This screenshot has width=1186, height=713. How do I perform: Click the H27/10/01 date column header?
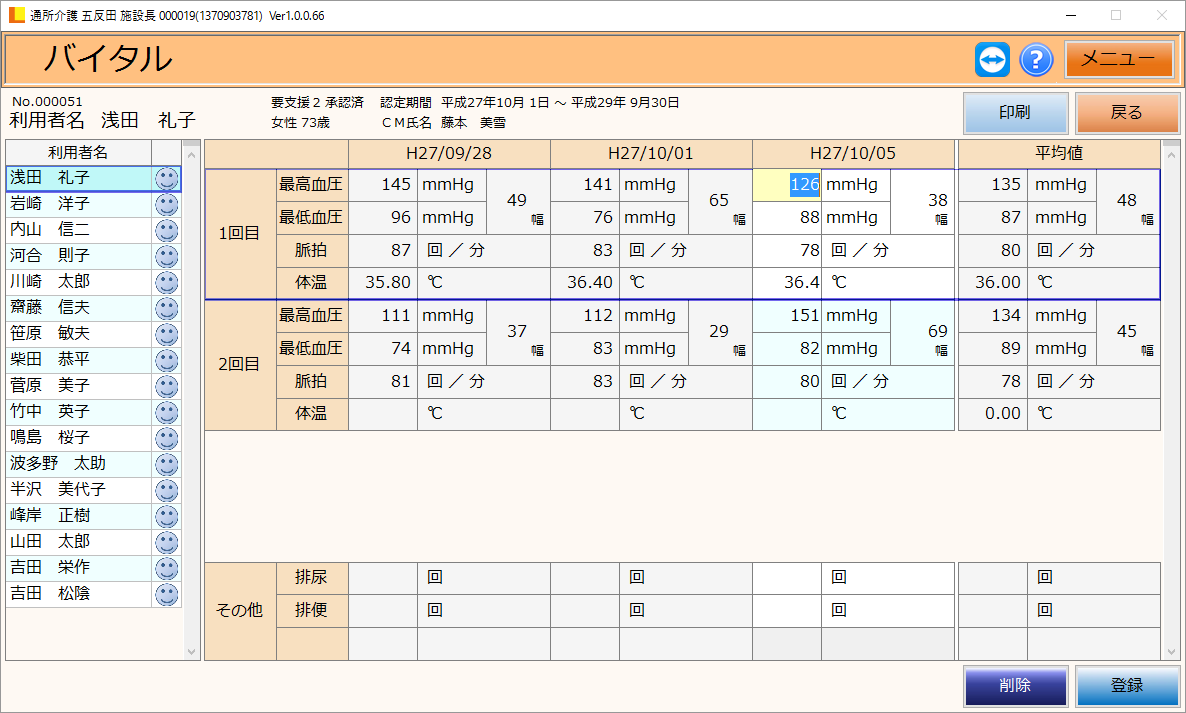pos(651,153)
